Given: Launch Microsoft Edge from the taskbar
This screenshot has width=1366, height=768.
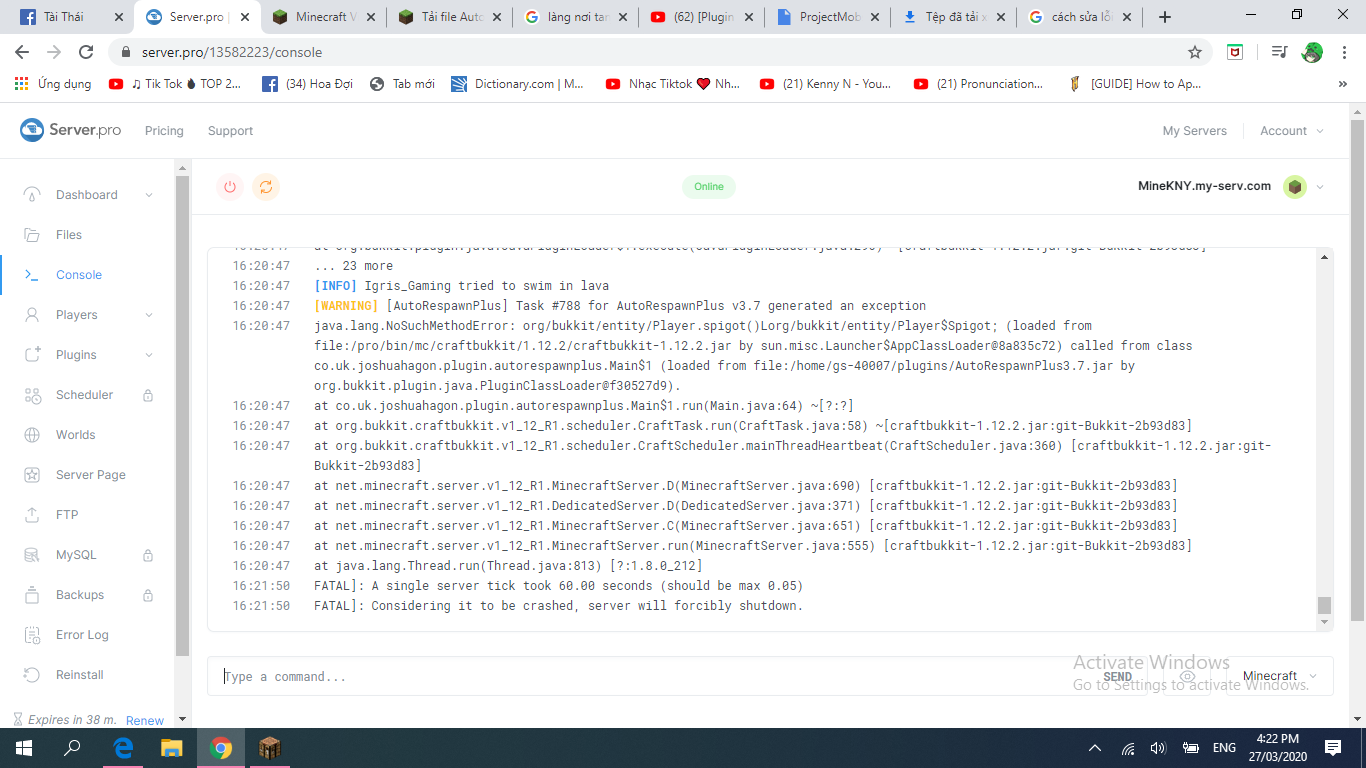Looking at the screenshot, I should [x=123, y=748].
